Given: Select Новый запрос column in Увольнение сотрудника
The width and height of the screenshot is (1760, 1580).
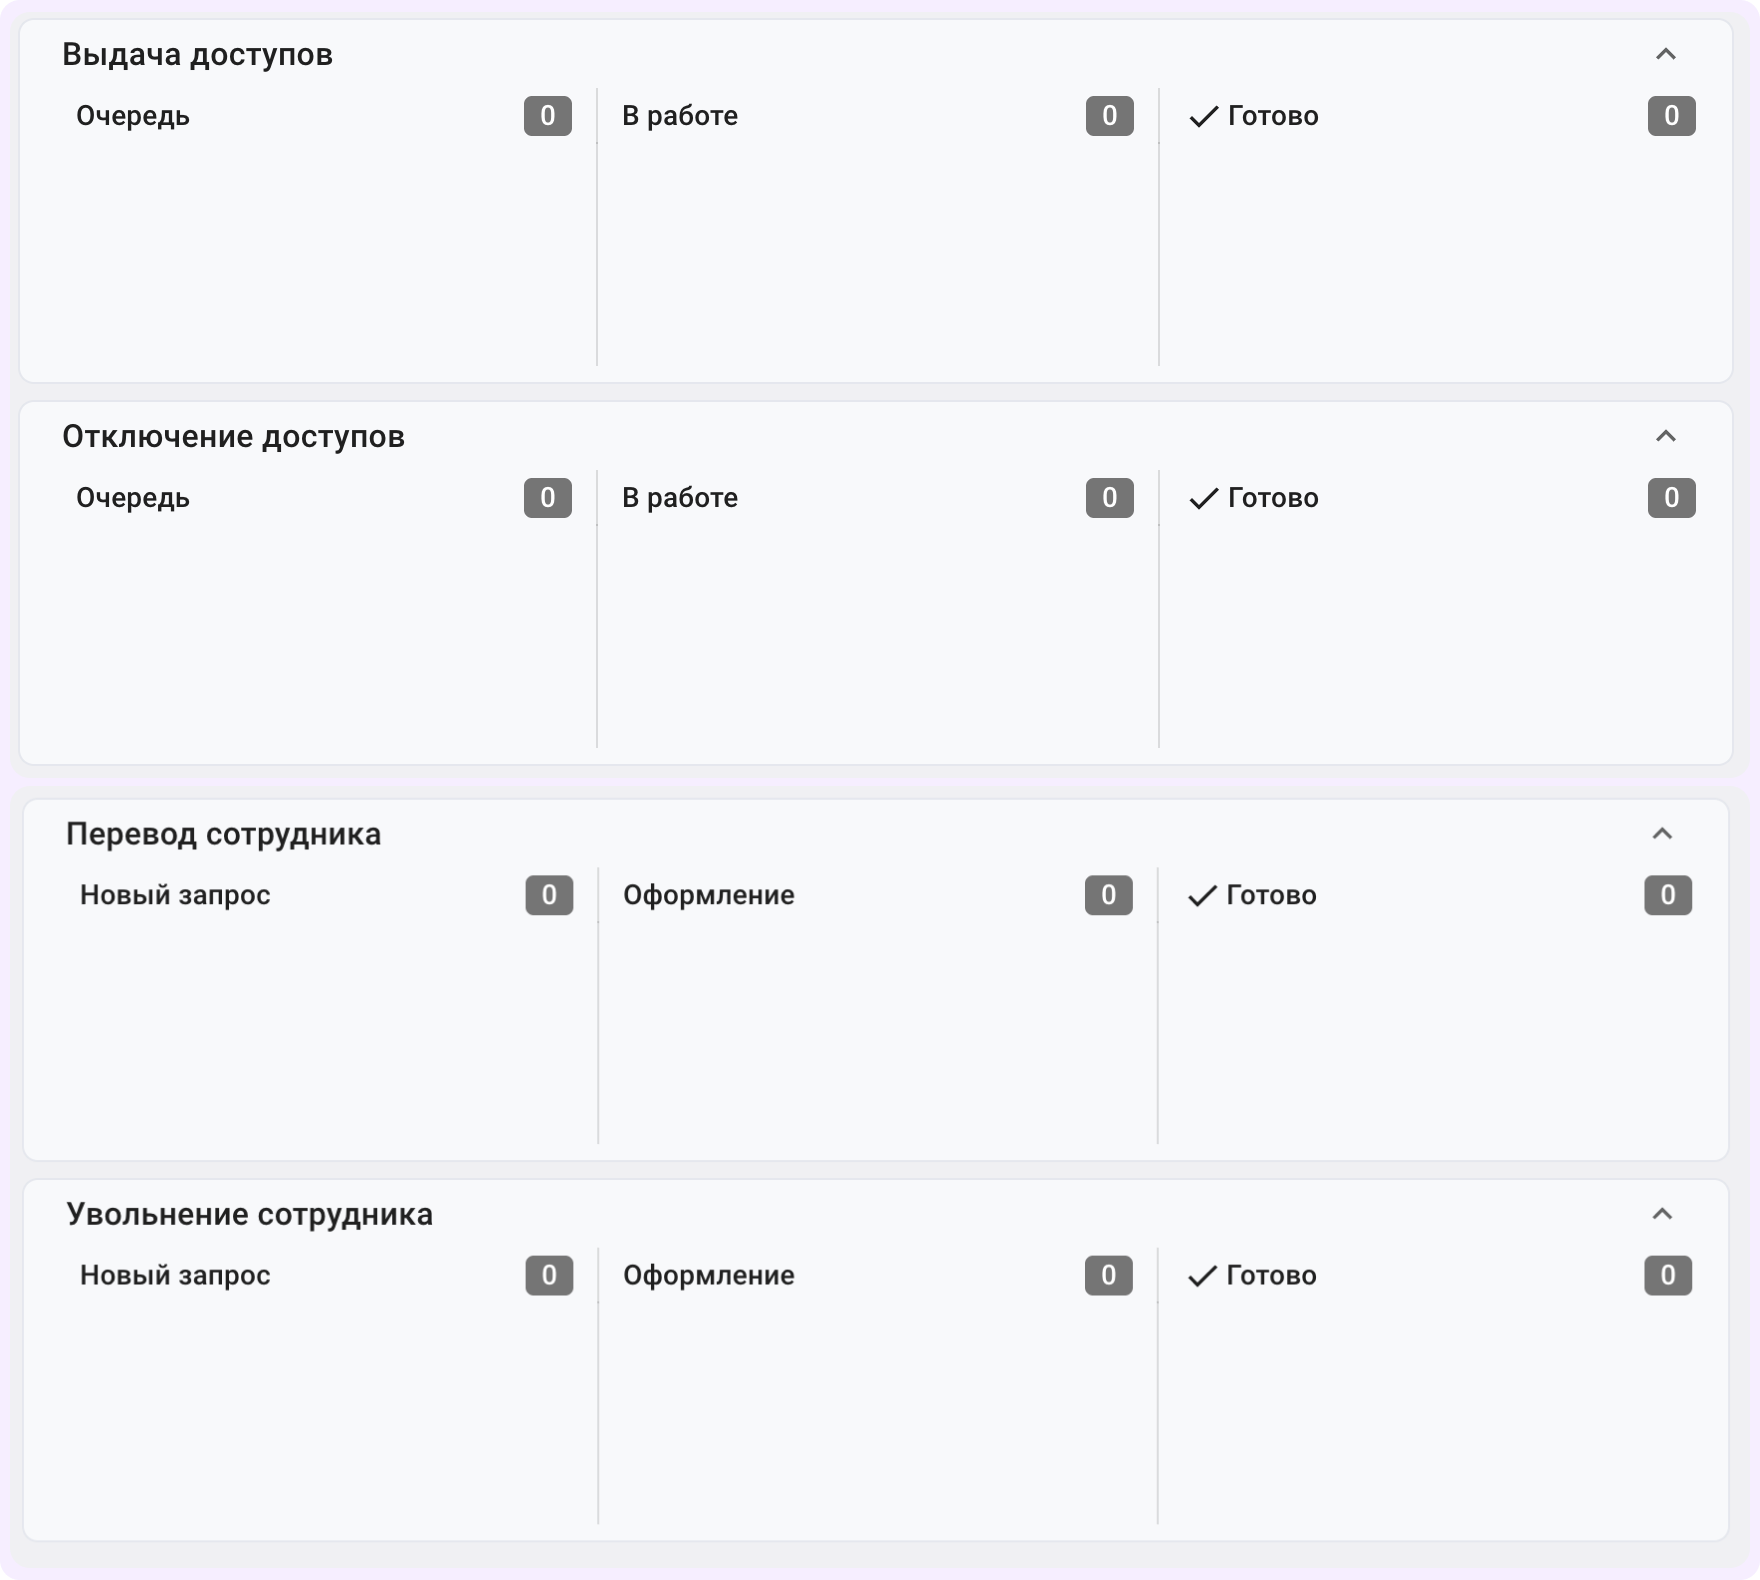Looking at the screenshot, I should coord(175,1275).
